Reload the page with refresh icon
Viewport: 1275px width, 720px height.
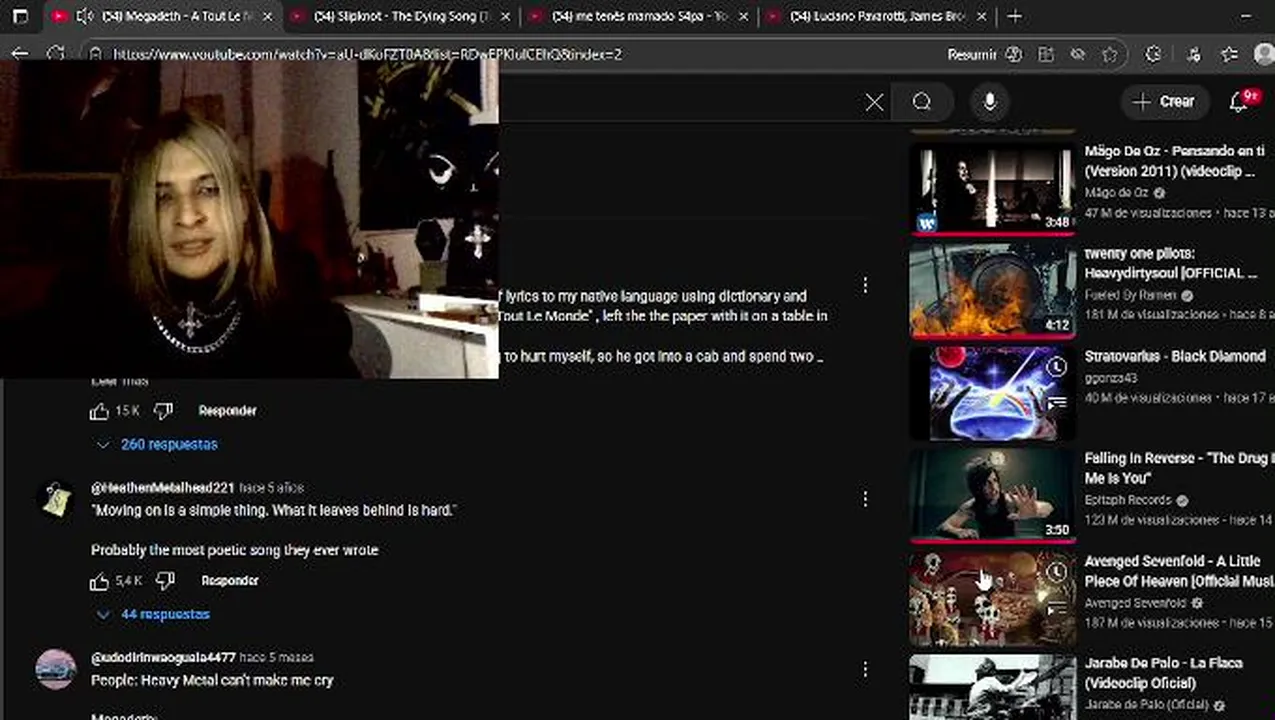(x=56, y=54)
